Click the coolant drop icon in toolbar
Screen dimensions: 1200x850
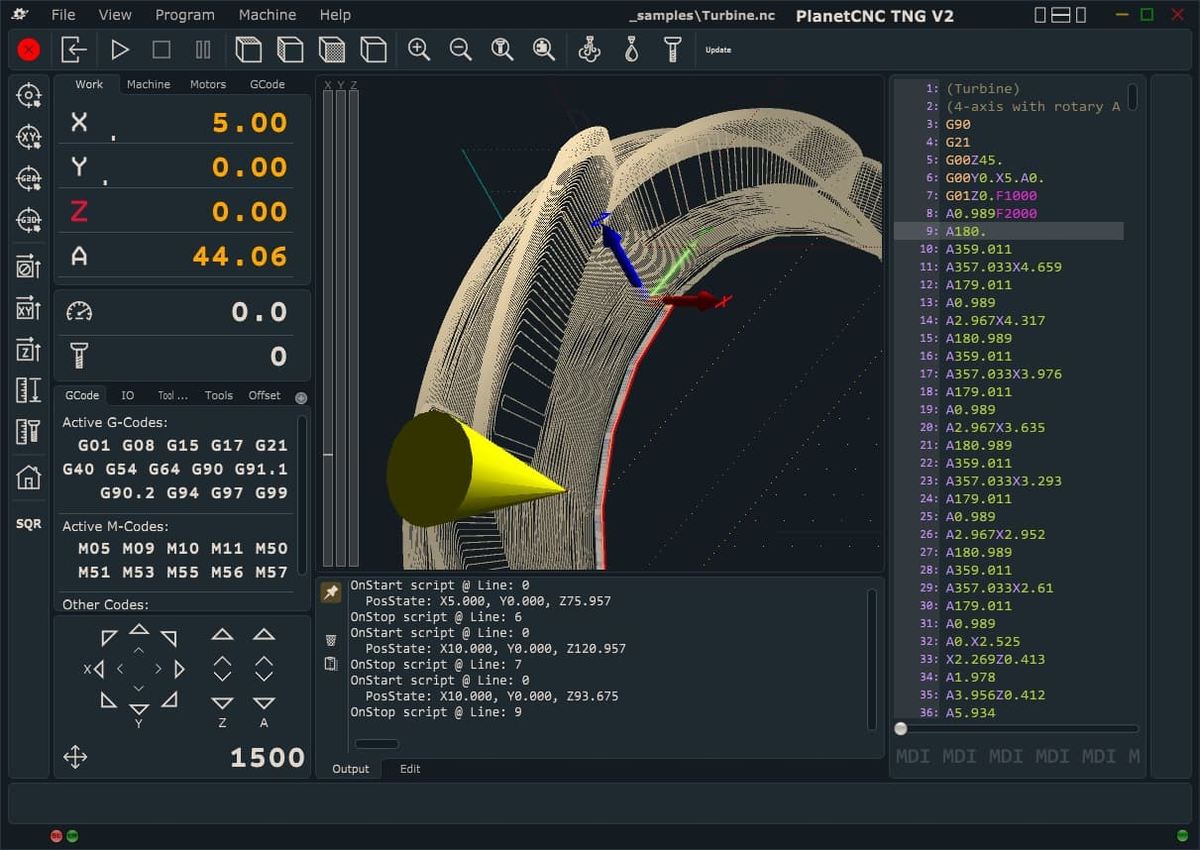click(x=631, y=50)
